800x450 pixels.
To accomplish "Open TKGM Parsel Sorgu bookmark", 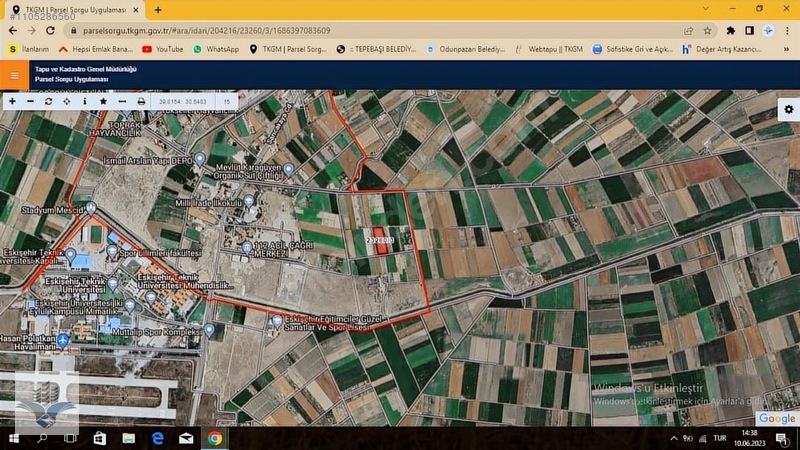I will pyautogui.click(x=288, y=49).
